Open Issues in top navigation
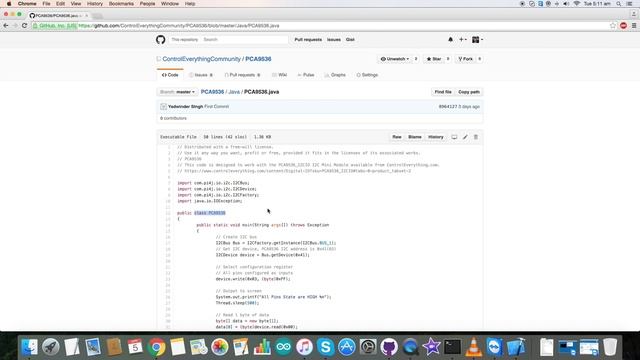The width and height of the screenshot is (640, 360). [x=333, y=40]
